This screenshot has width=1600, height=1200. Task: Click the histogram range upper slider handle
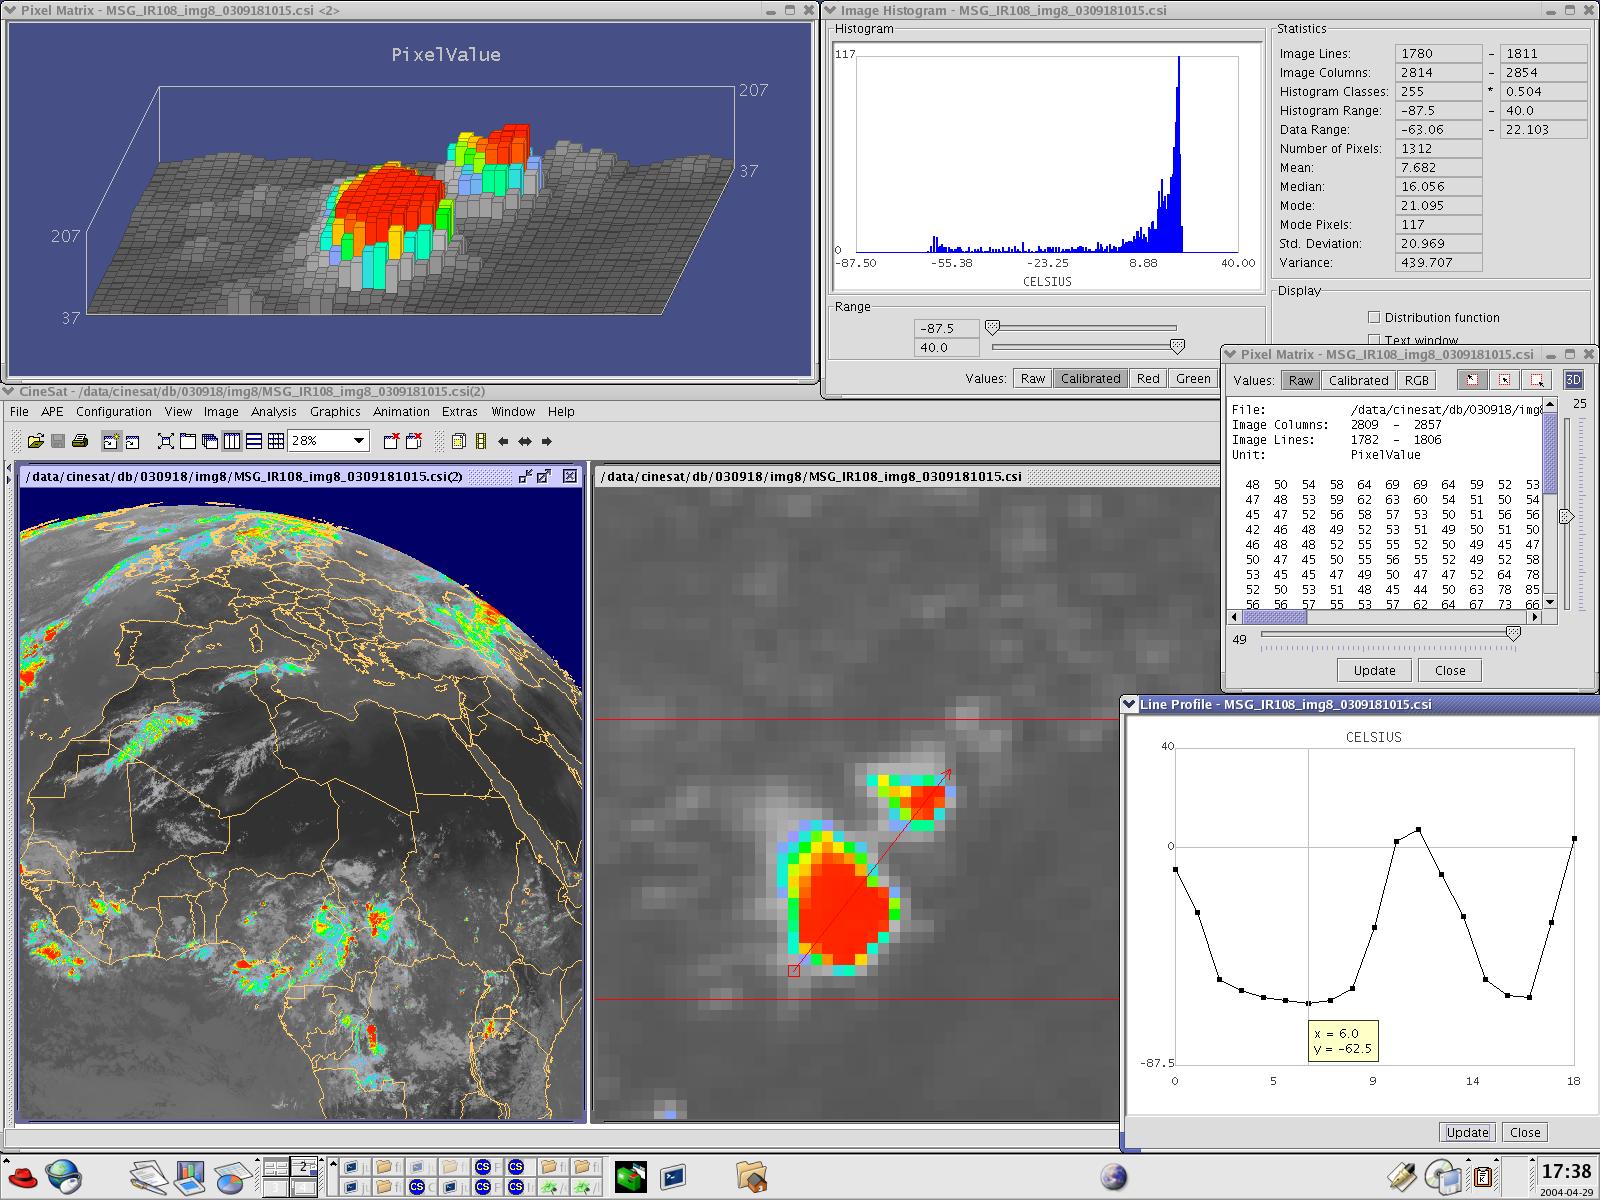tap(1177, 346)
